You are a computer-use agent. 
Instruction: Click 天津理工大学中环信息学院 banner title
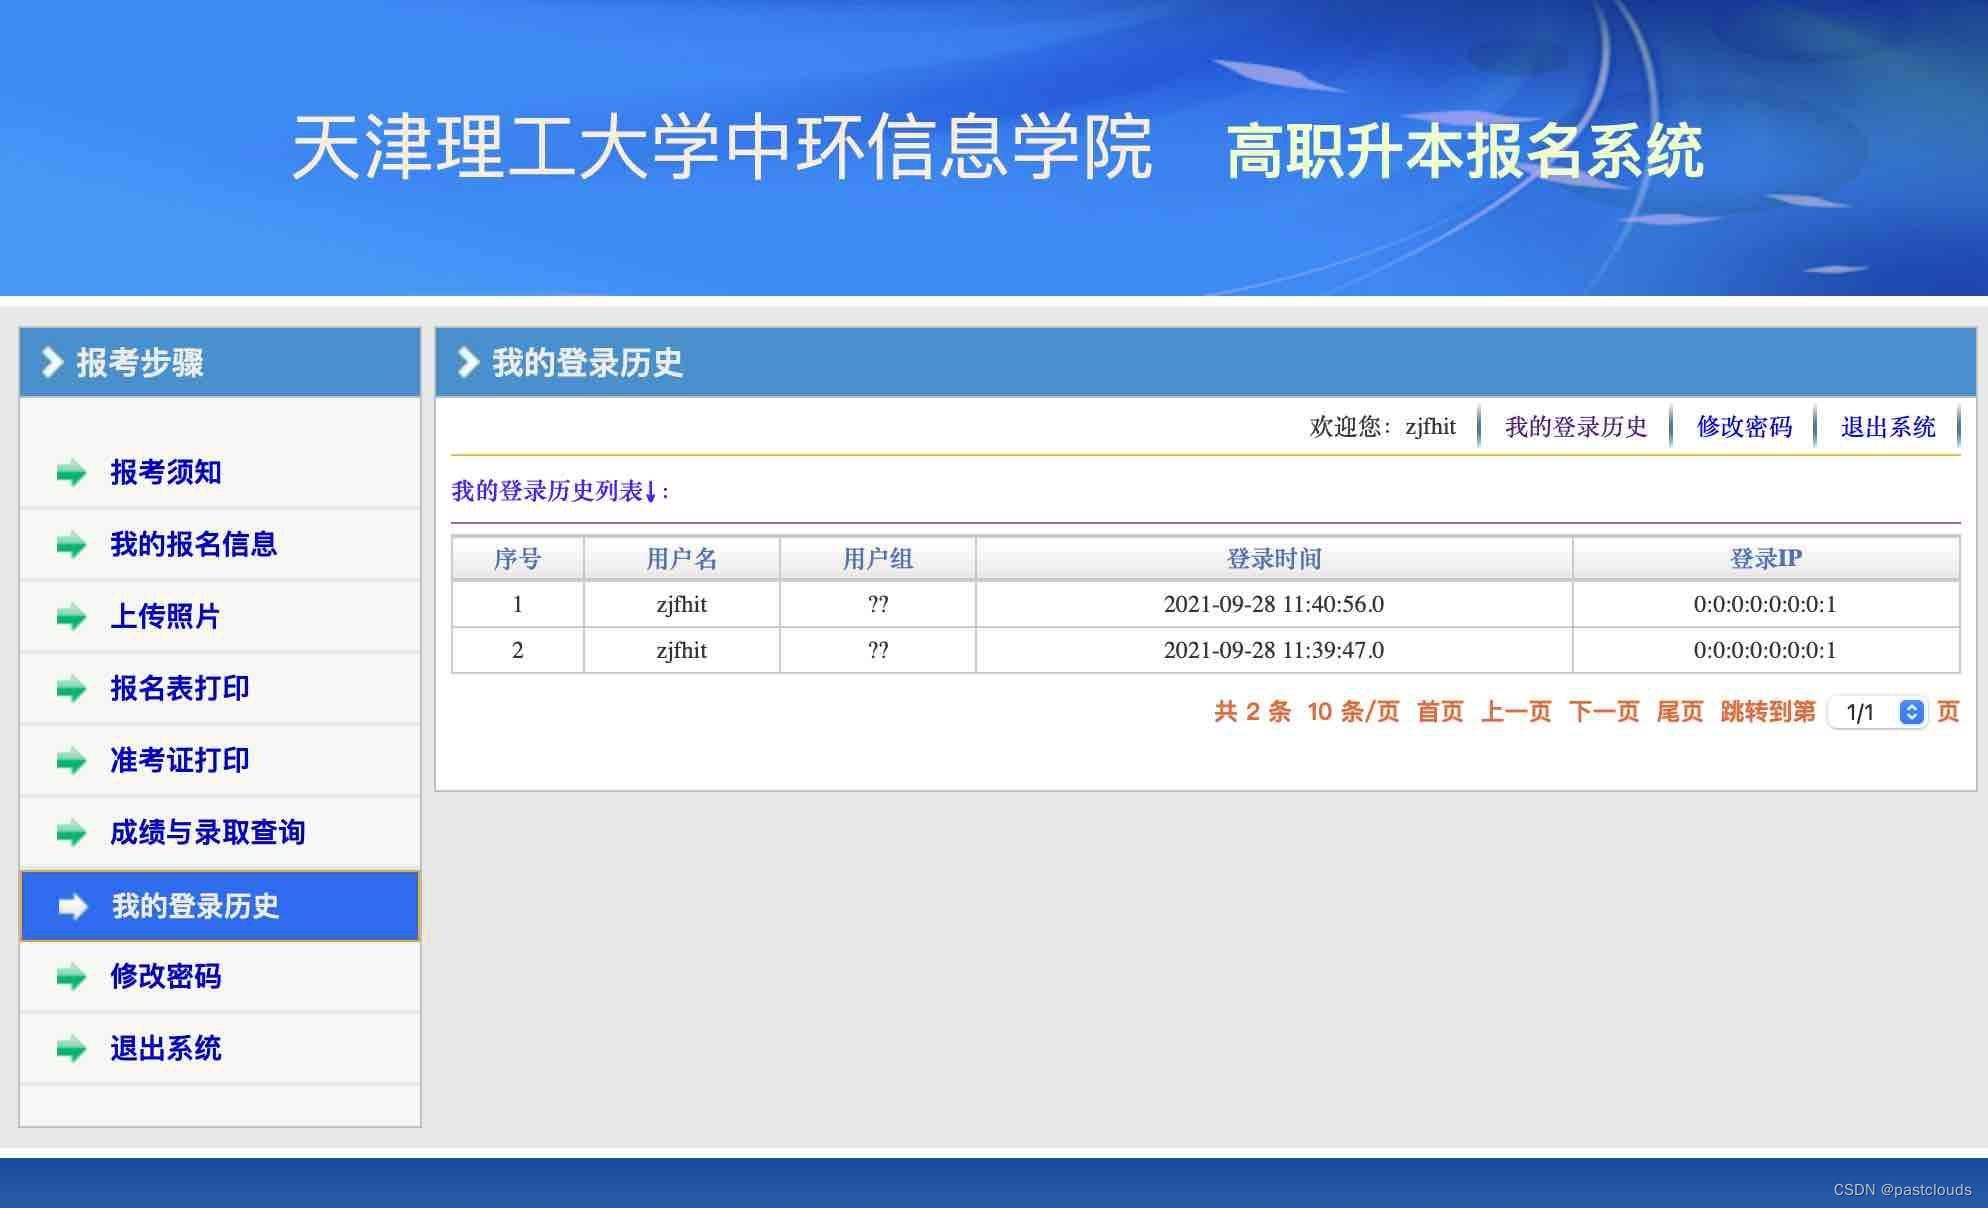[722, 148]
